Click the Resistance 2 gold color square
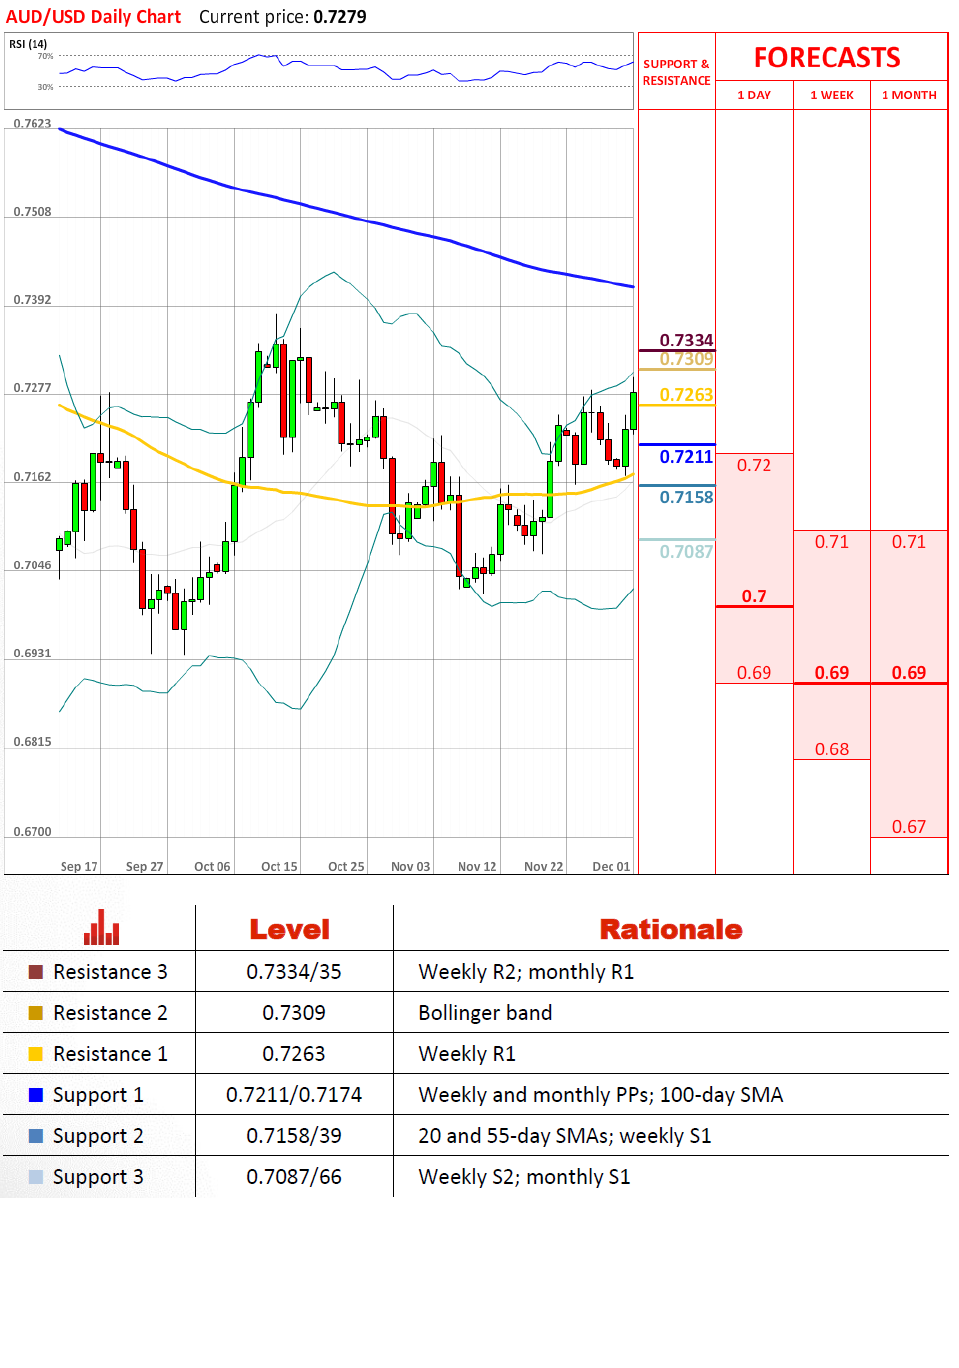The width and height of the screenshot is (959, 1368). pos(36,1013)
